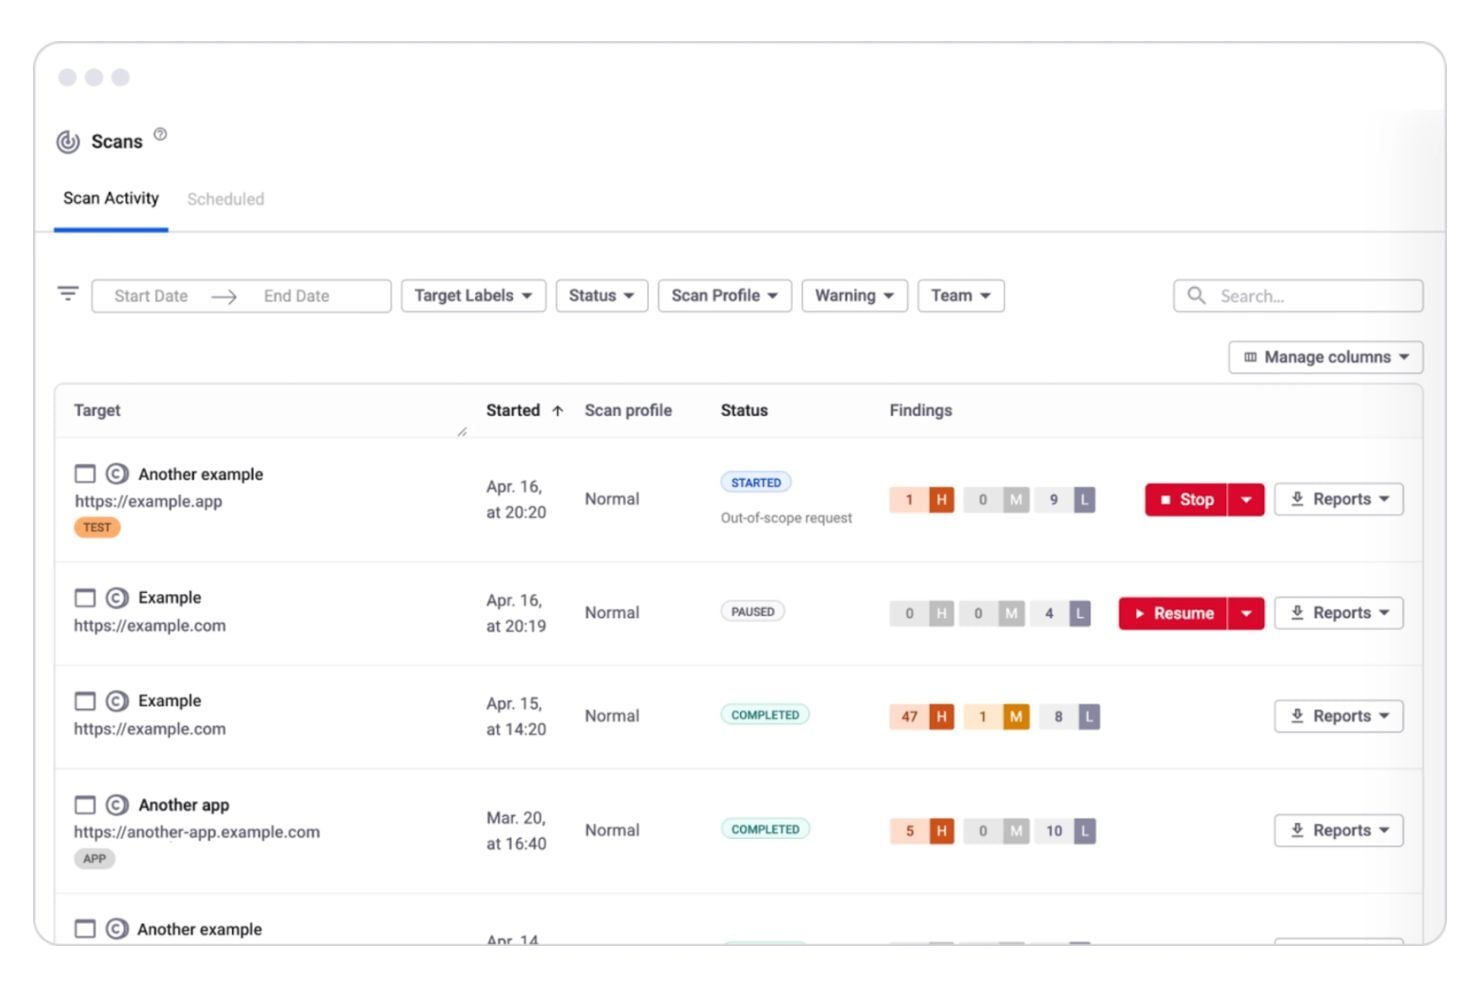
Task: Open the https://example.app target link
Action: 149,501
